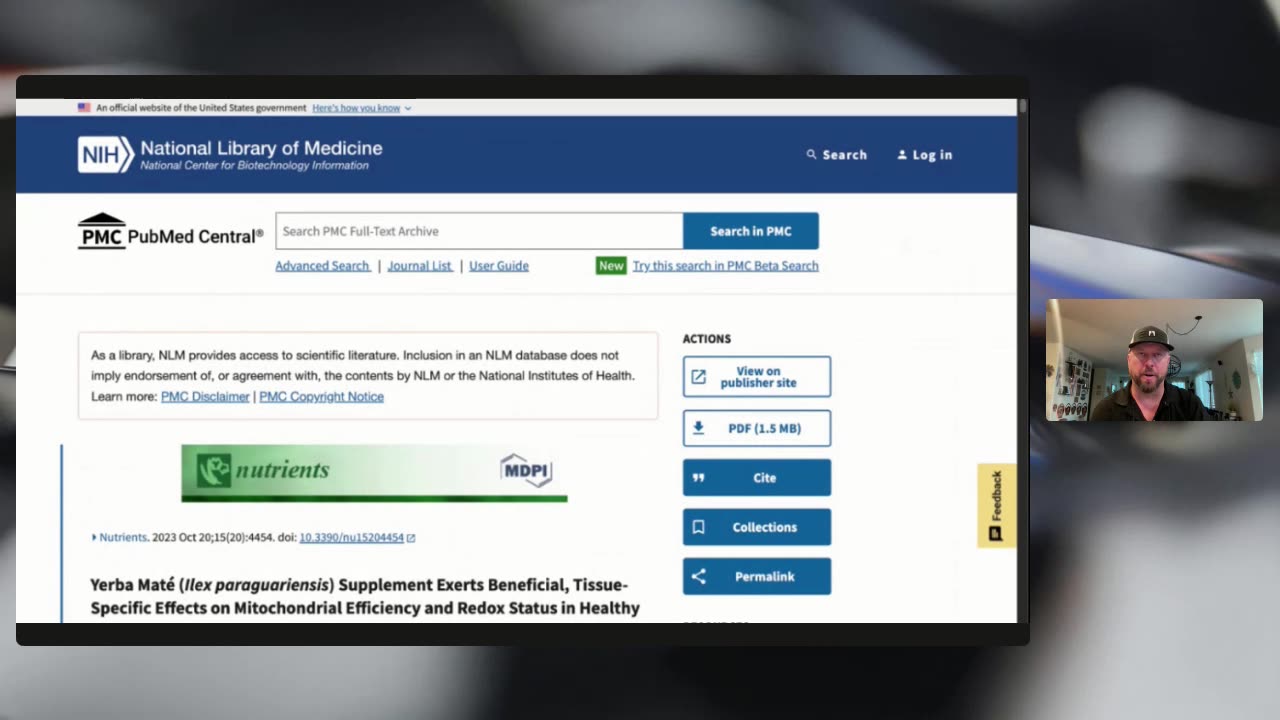Screen dimensions: 1280x720
Task: Click the National Library of Medicine title
Action: coord(261,148)
